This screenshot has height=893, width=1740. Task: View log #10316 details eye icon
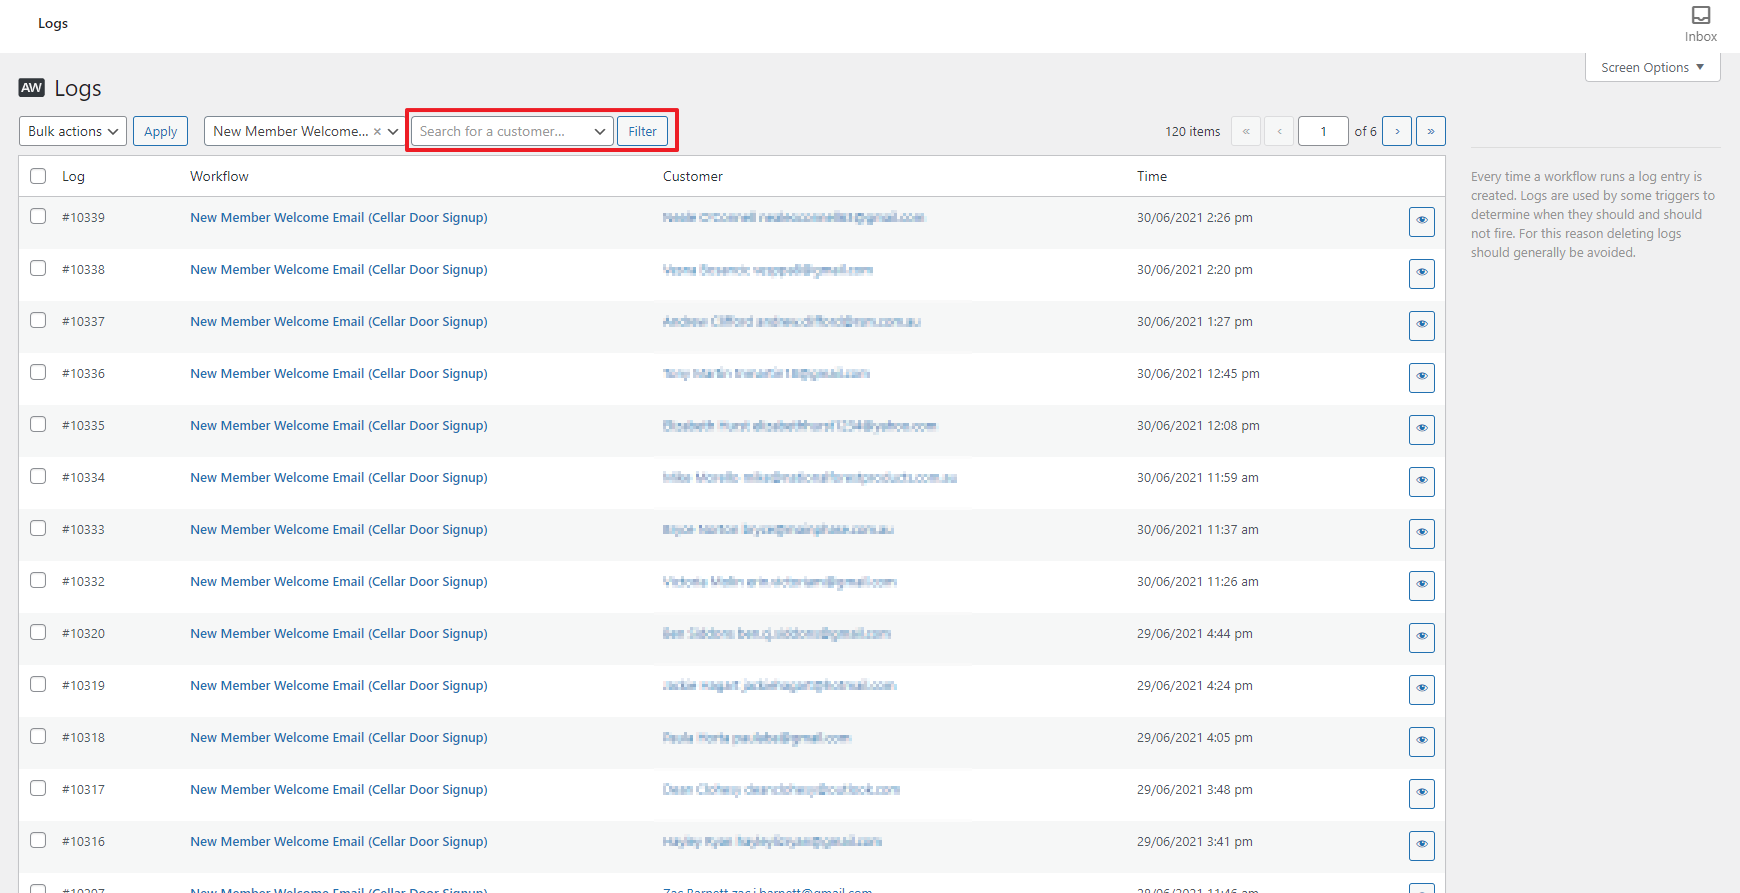1421,845
